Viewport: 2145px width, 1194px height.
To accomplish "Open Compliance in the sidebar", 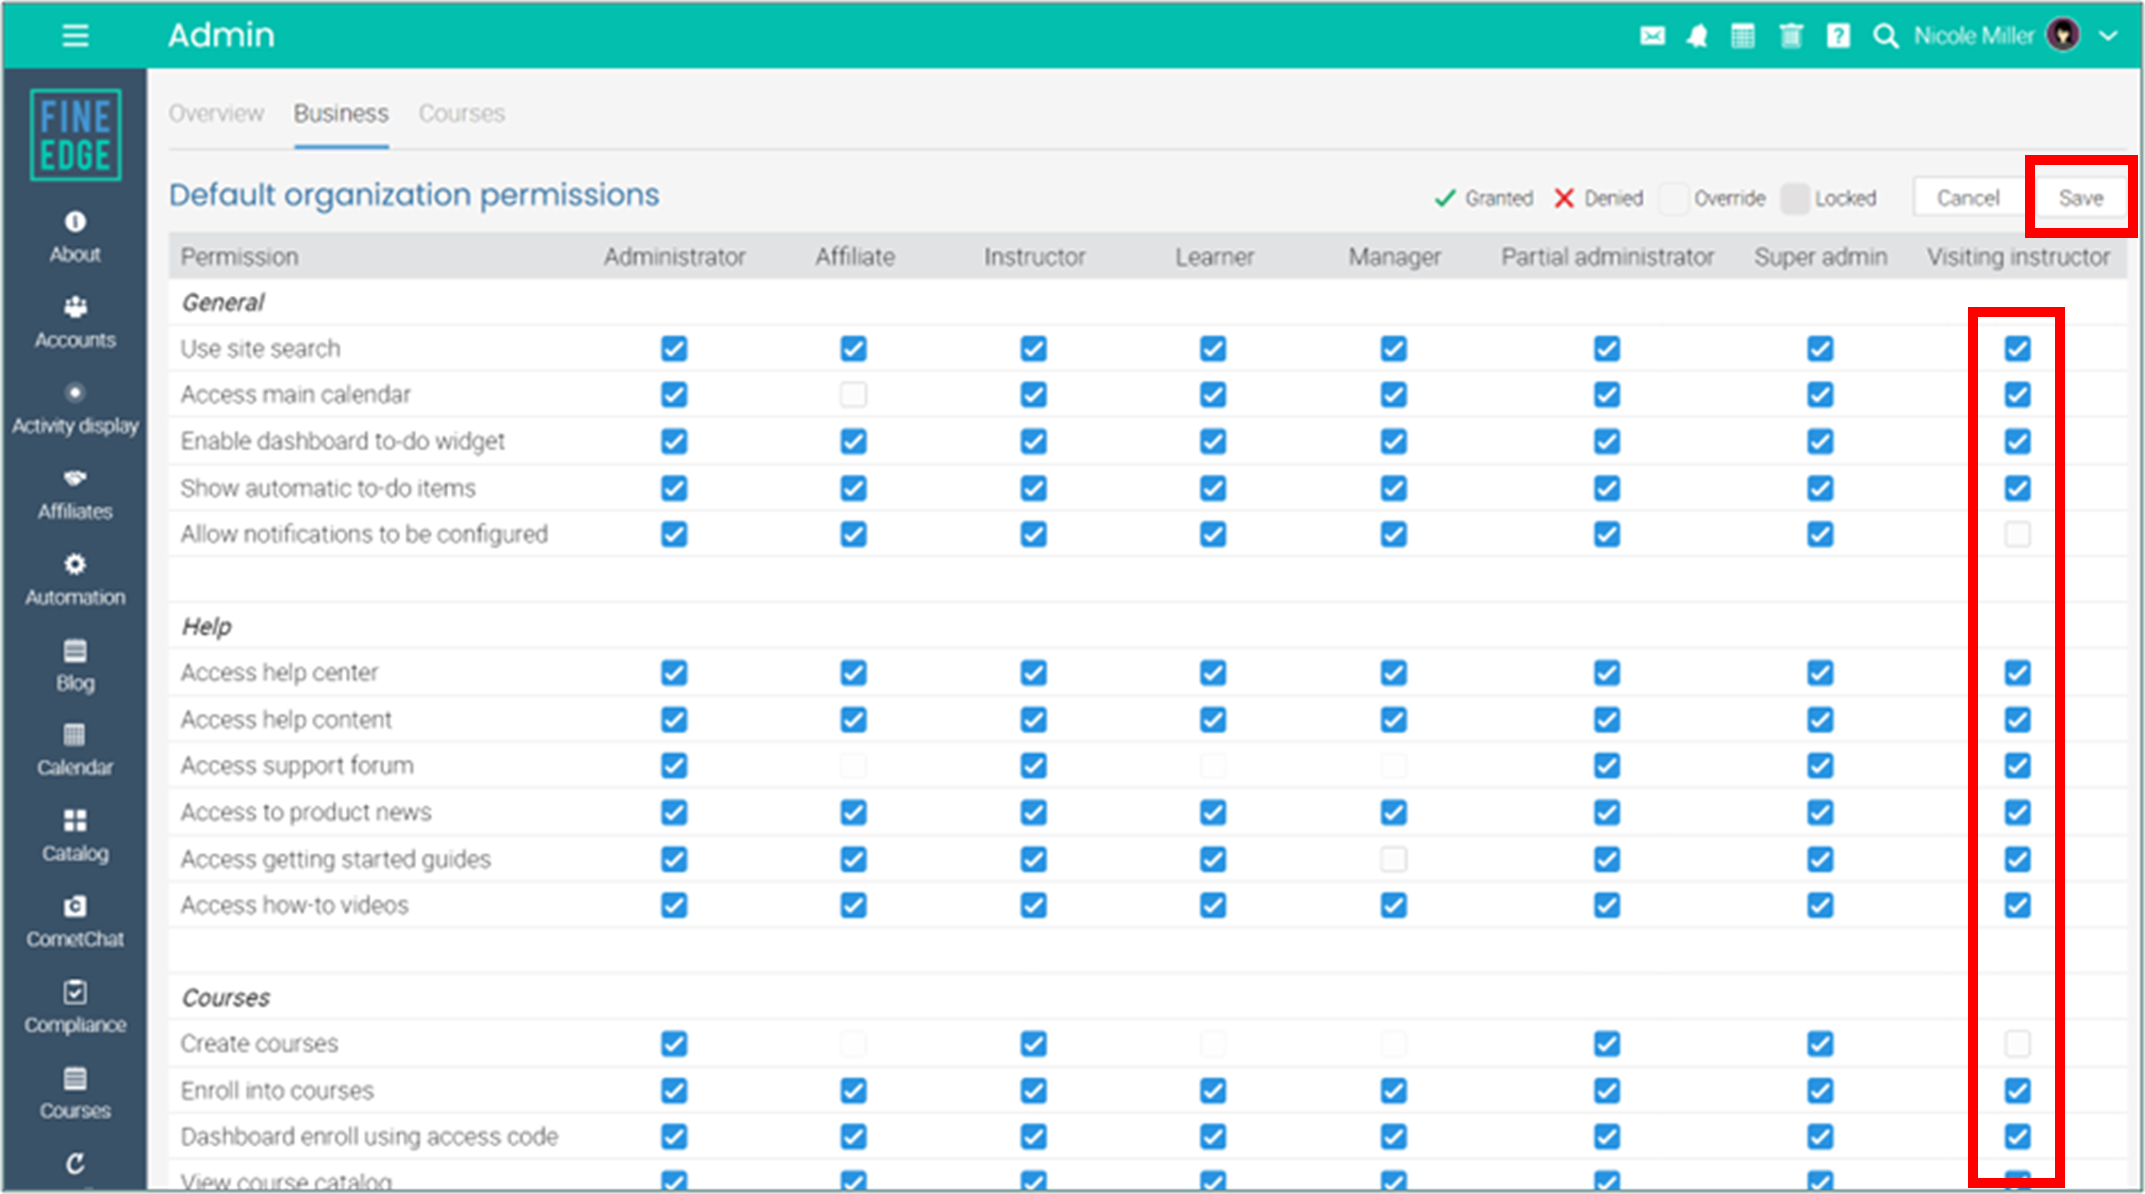I will [75, 1007].
